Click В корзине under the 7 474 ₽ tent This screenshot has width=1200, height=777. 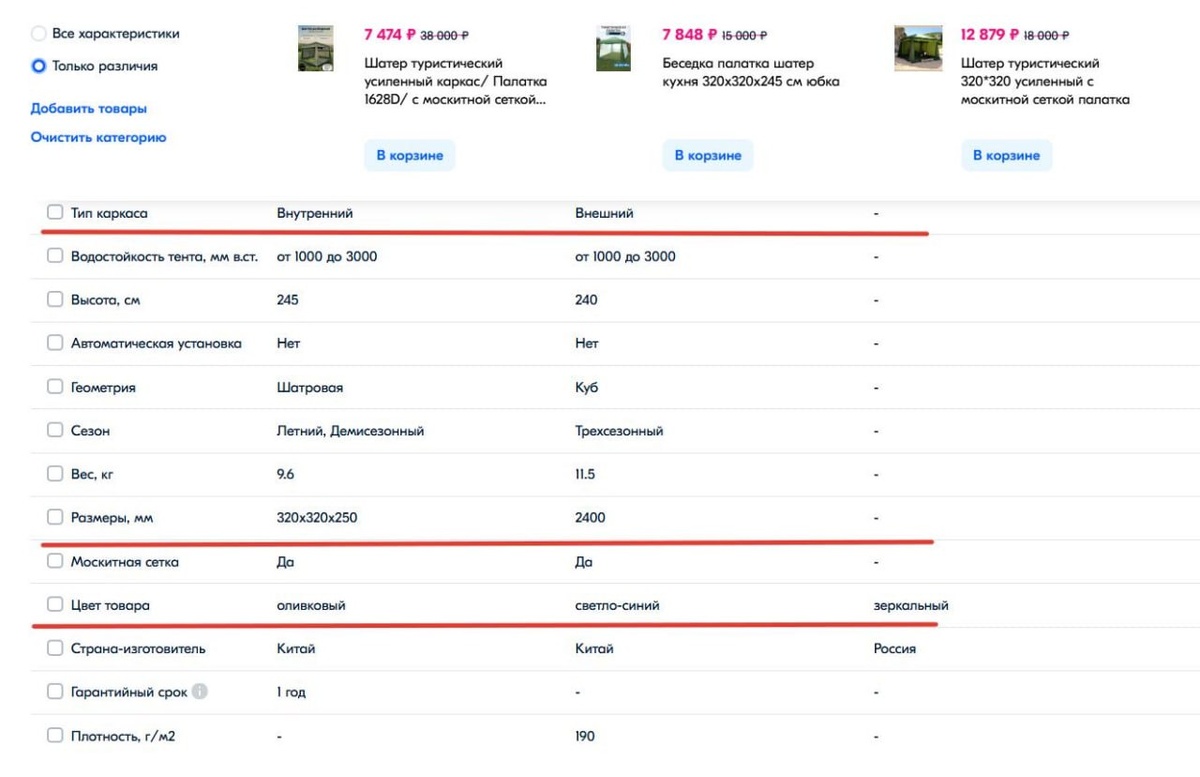point(410,155)
